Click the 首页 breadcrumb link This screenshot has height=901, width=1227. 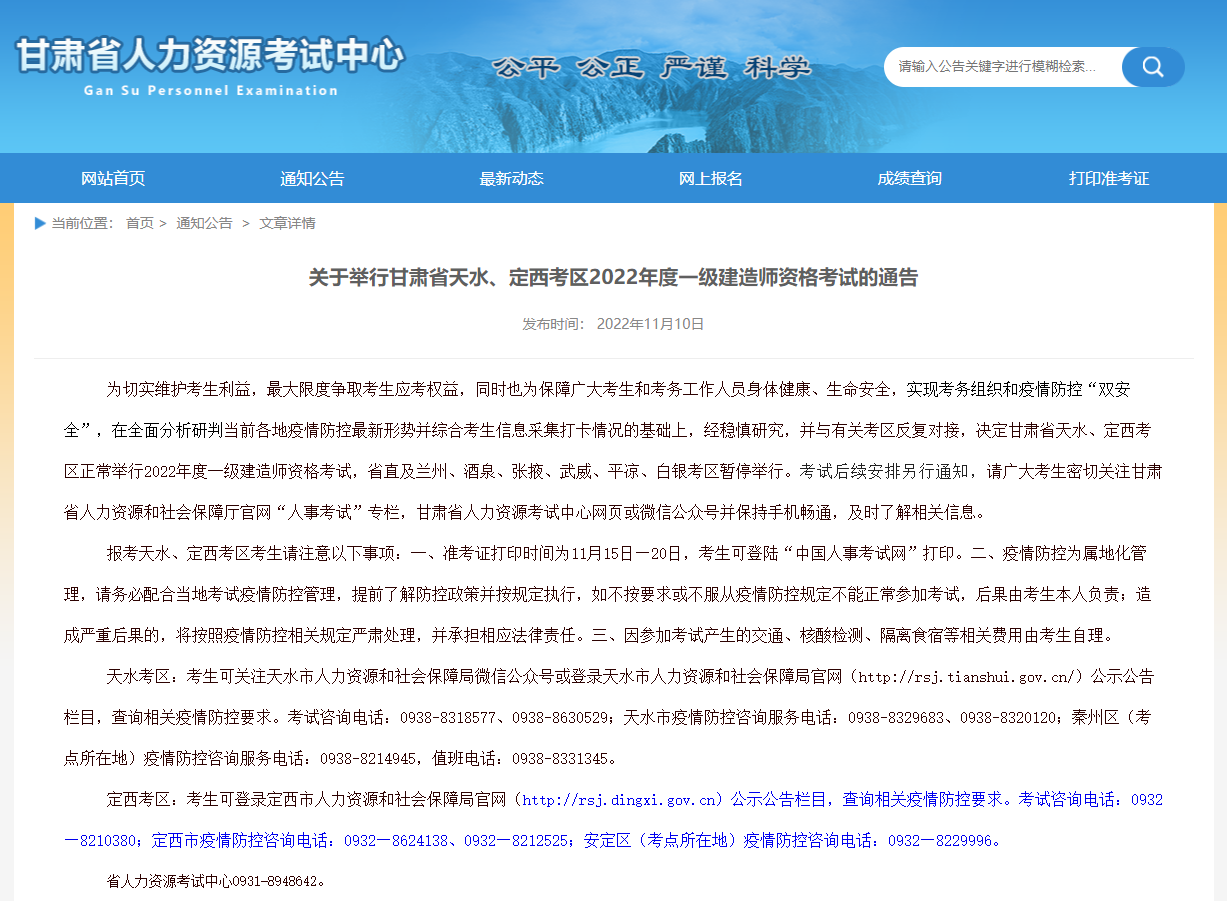tap(140, 223)
